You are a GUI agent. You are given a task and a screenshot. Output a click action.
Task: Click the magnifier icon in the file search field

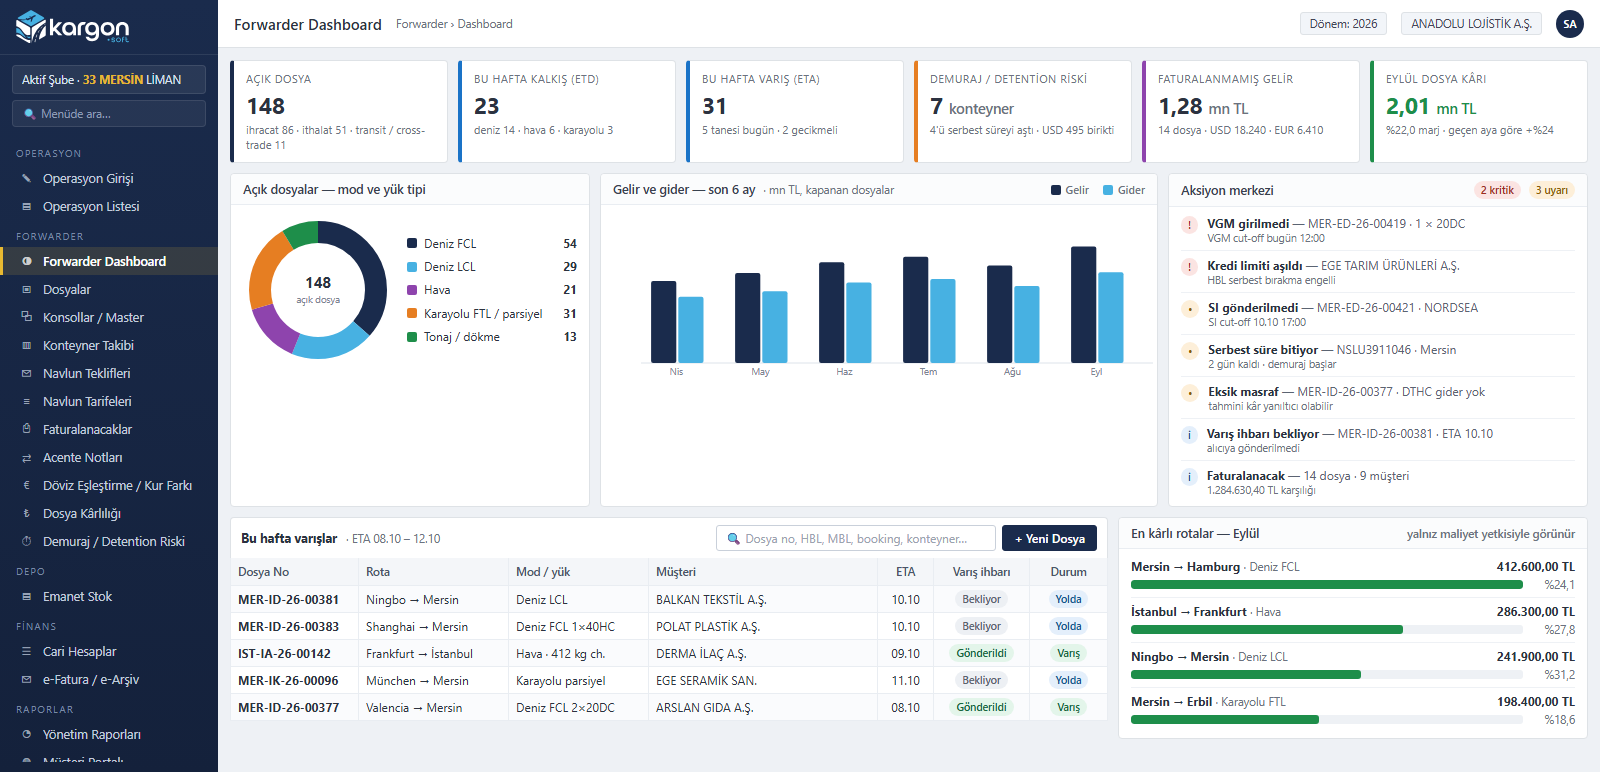[734, 539]
